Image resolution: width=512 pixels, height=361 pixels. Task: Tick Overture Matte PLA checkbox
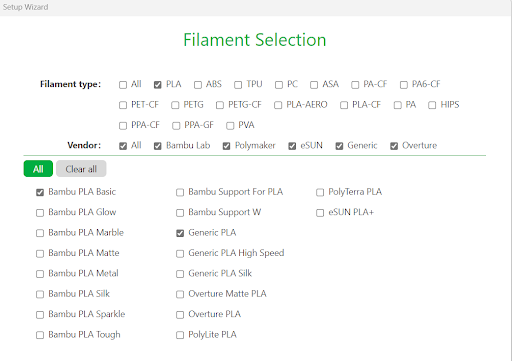180,294
